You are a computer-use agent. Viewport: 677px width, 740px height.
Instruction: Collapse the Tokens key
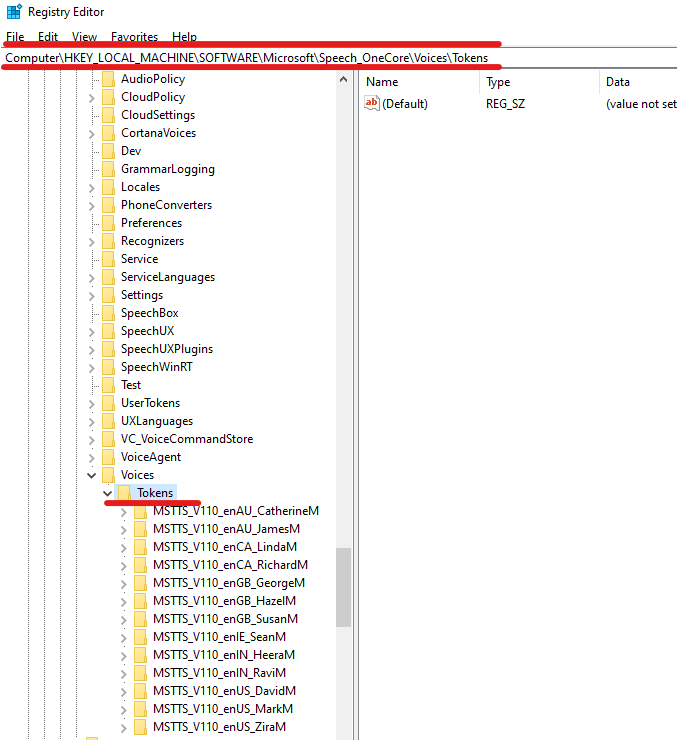(x=108, y=493)
